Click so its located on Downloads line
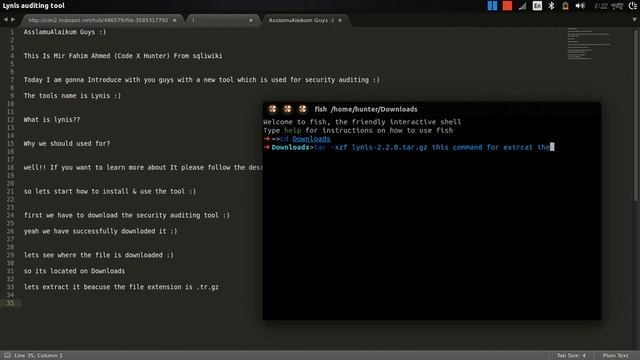 tap(74, 271)
